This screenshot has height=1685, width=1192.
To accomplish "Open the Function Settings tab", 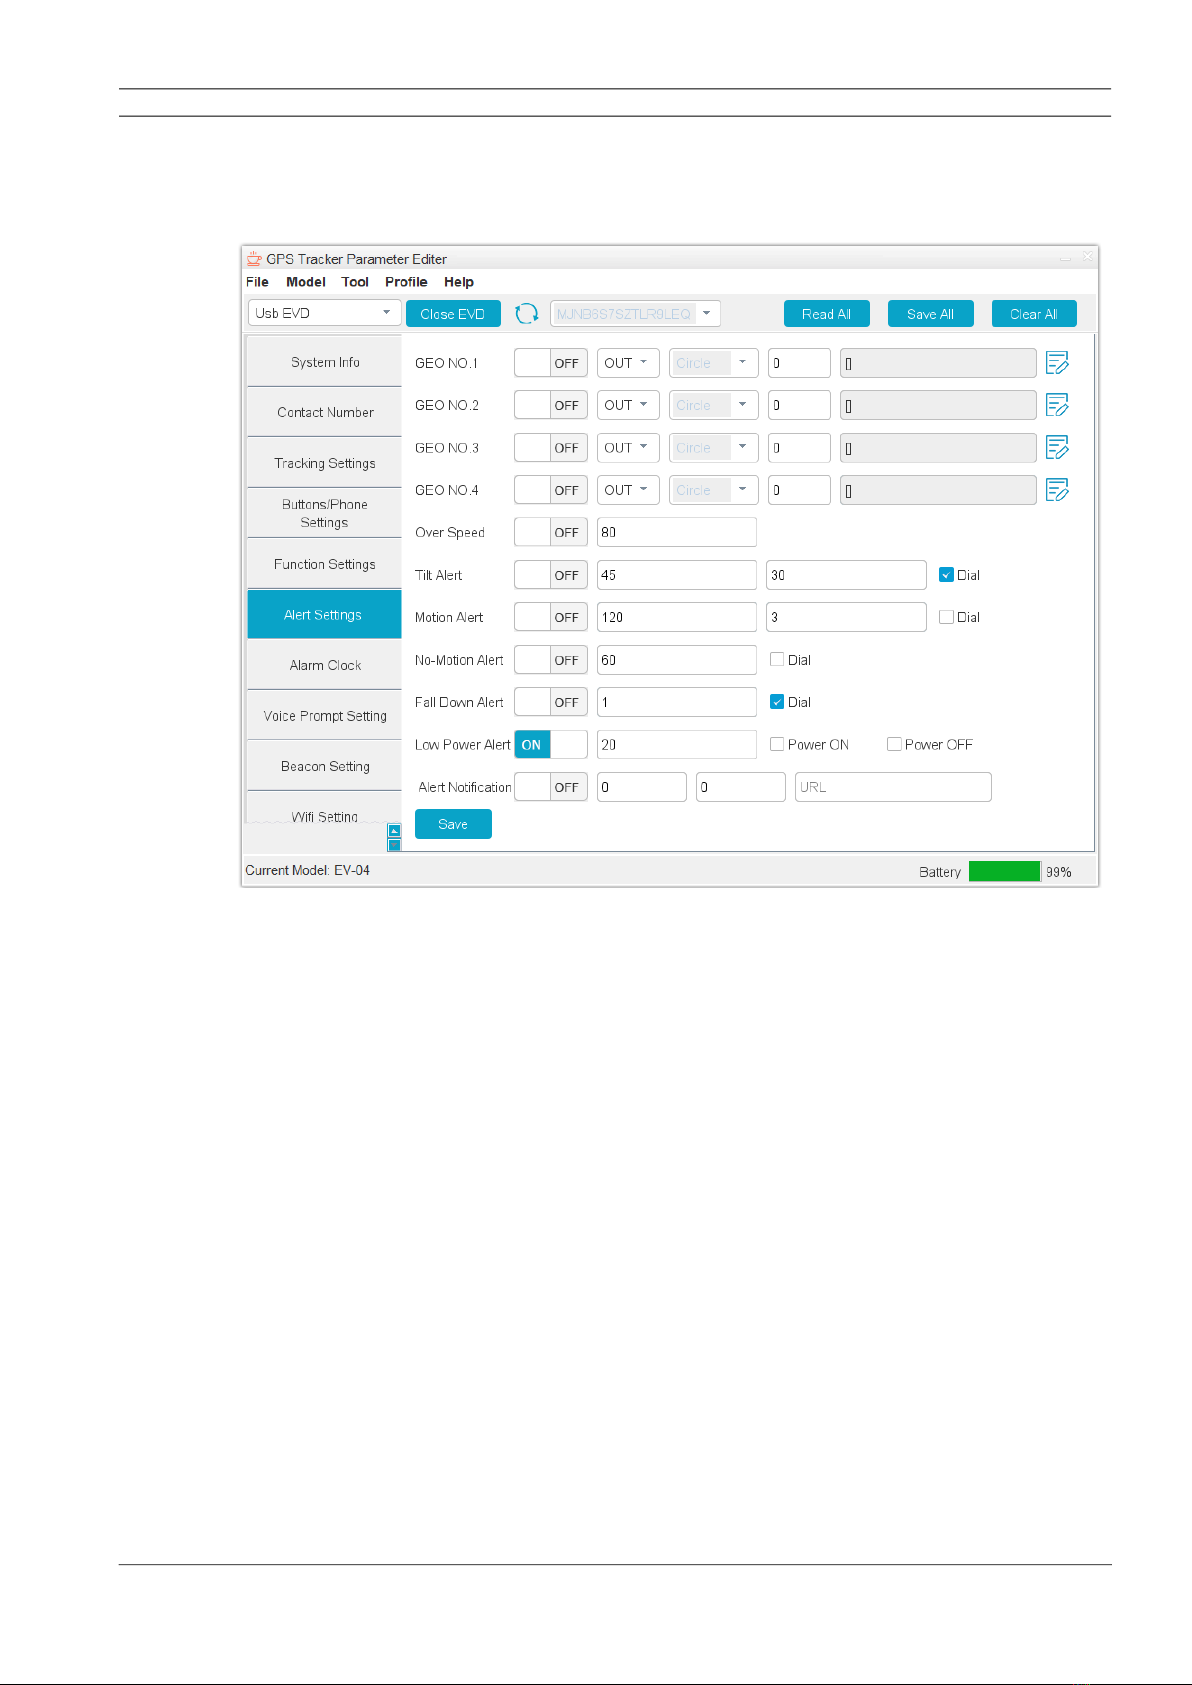I will pyautogui.click(x=324, y=564).
